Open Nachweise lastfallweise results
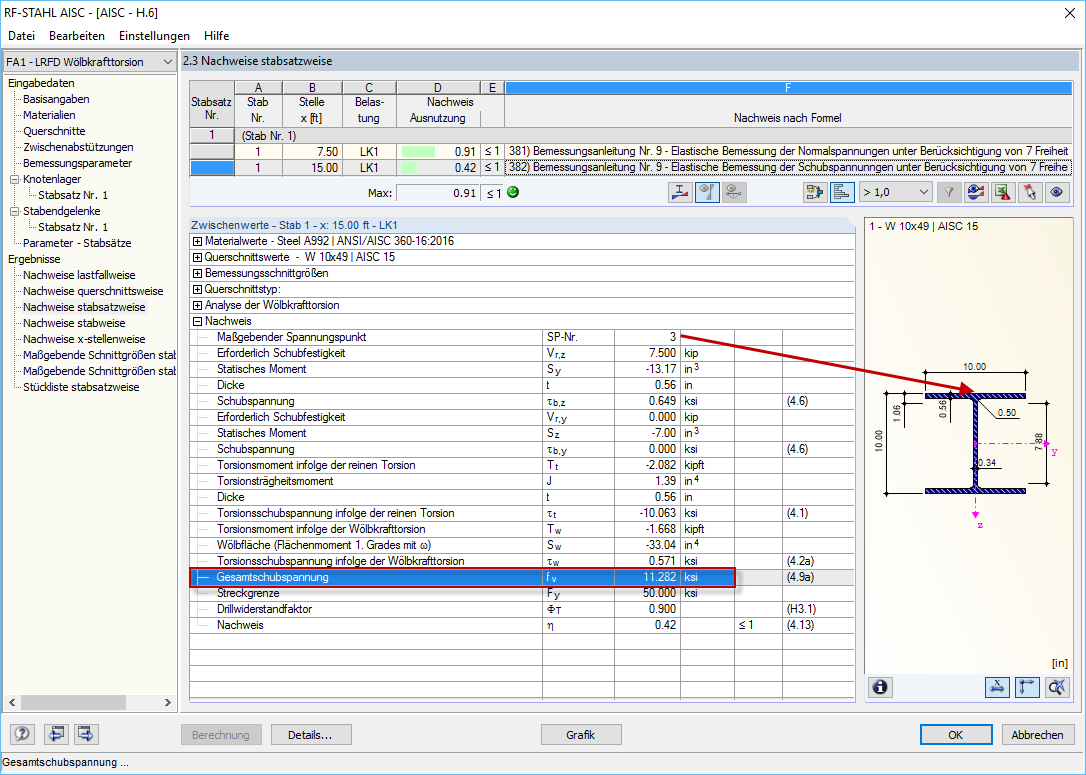Image resolution: width=1086 pixels, height=775 pixels. pos(79,275)
